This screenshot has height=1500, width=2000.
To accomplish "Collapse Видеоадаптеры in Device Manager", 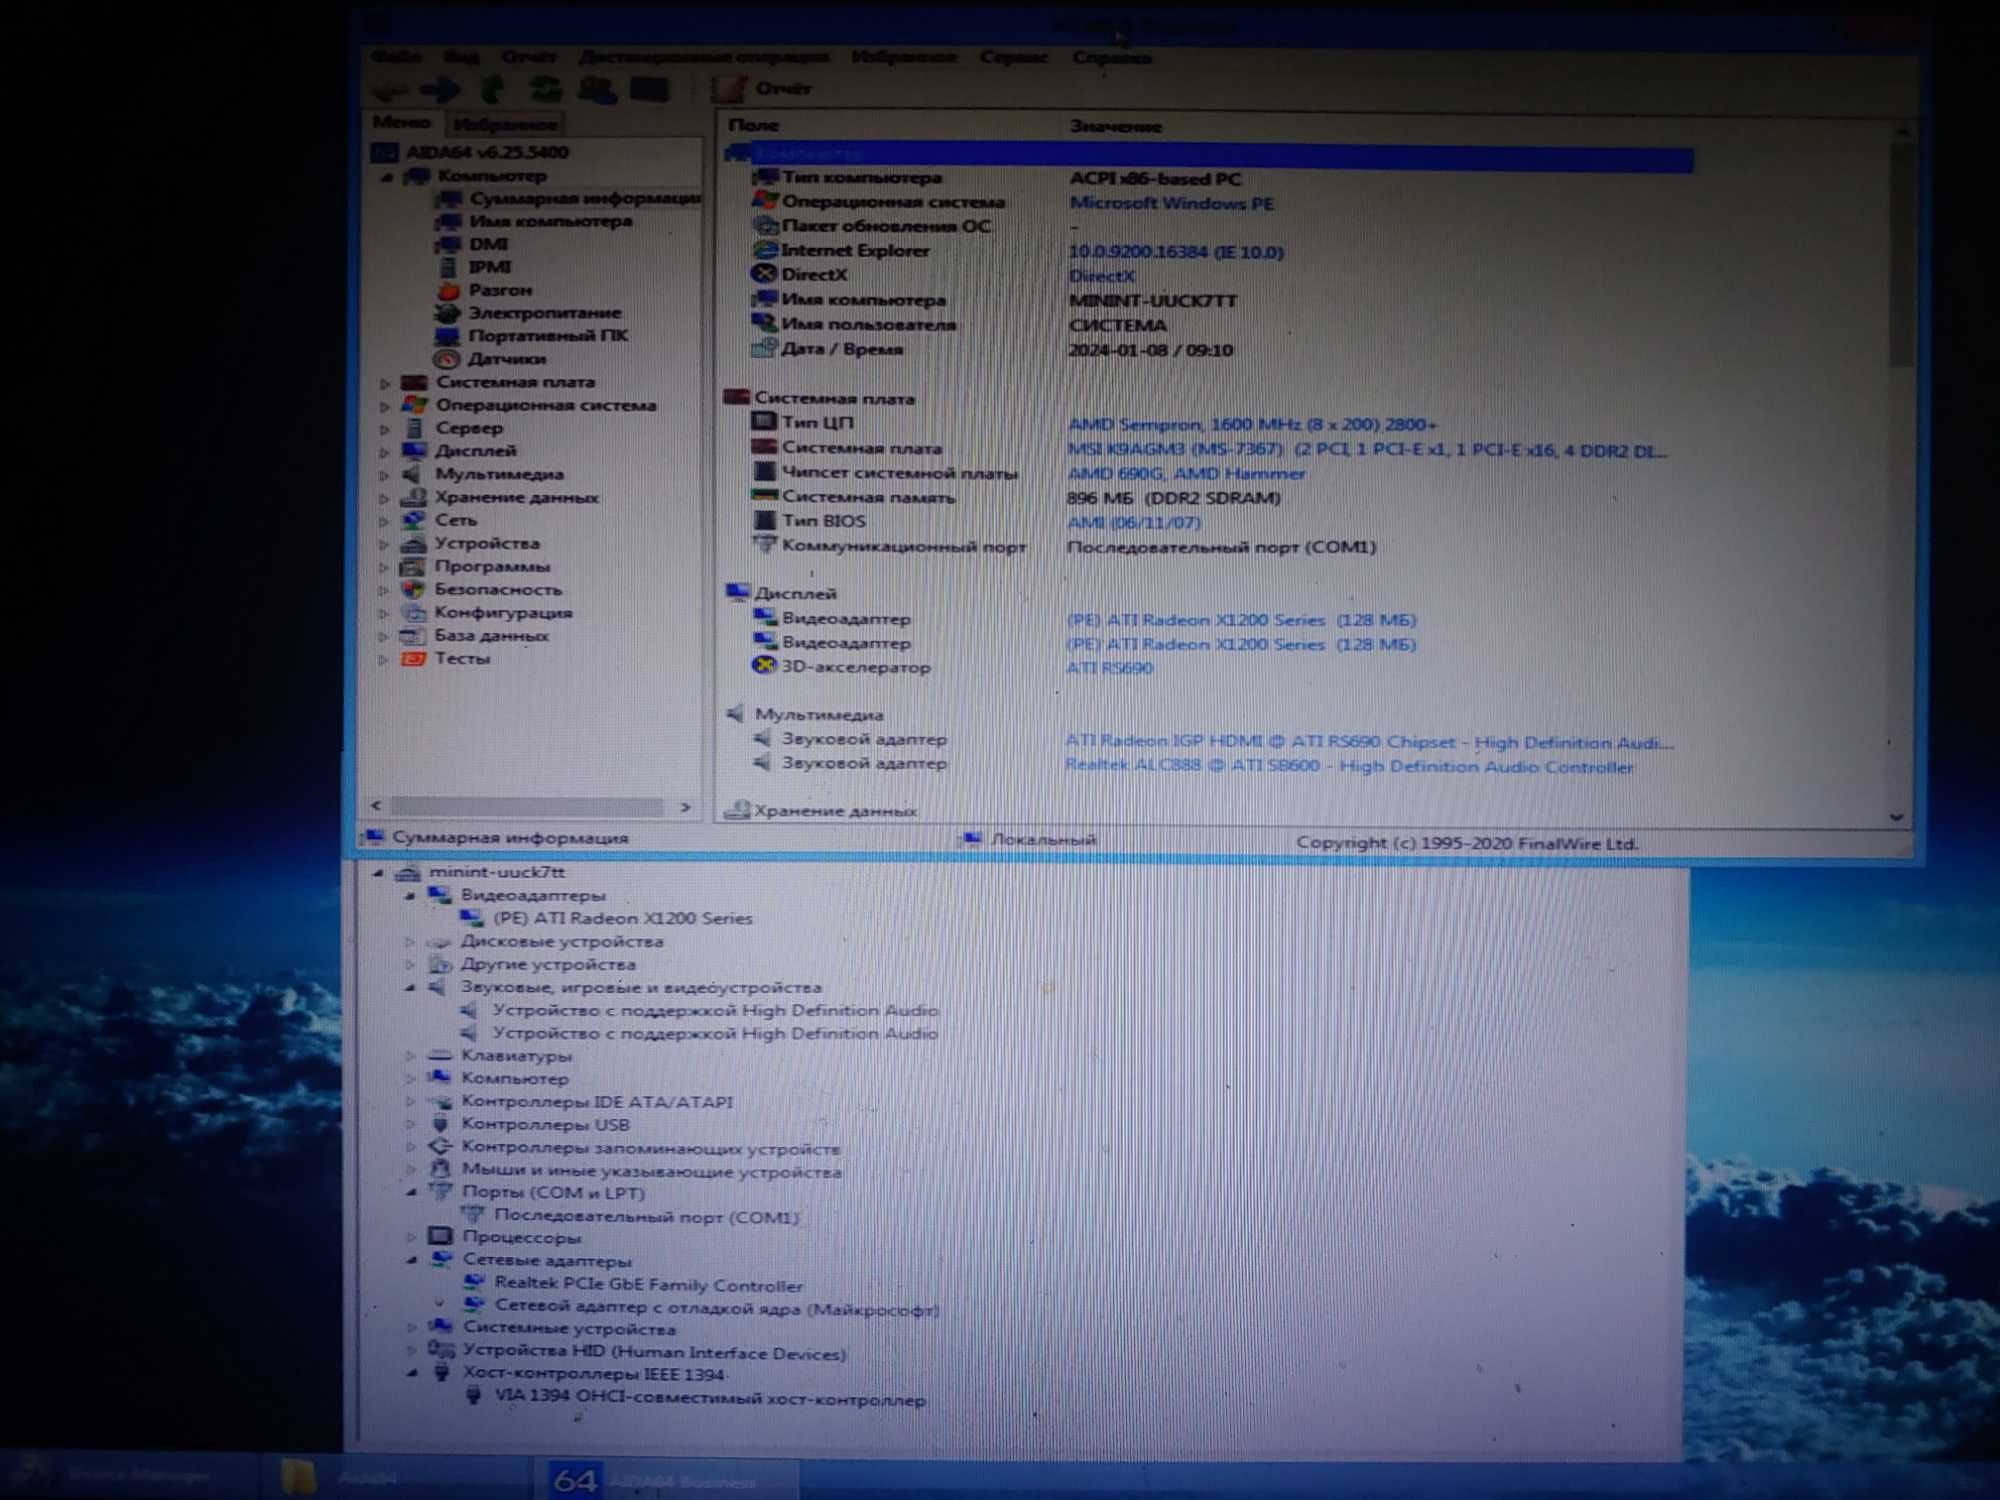I will point(410,897).
